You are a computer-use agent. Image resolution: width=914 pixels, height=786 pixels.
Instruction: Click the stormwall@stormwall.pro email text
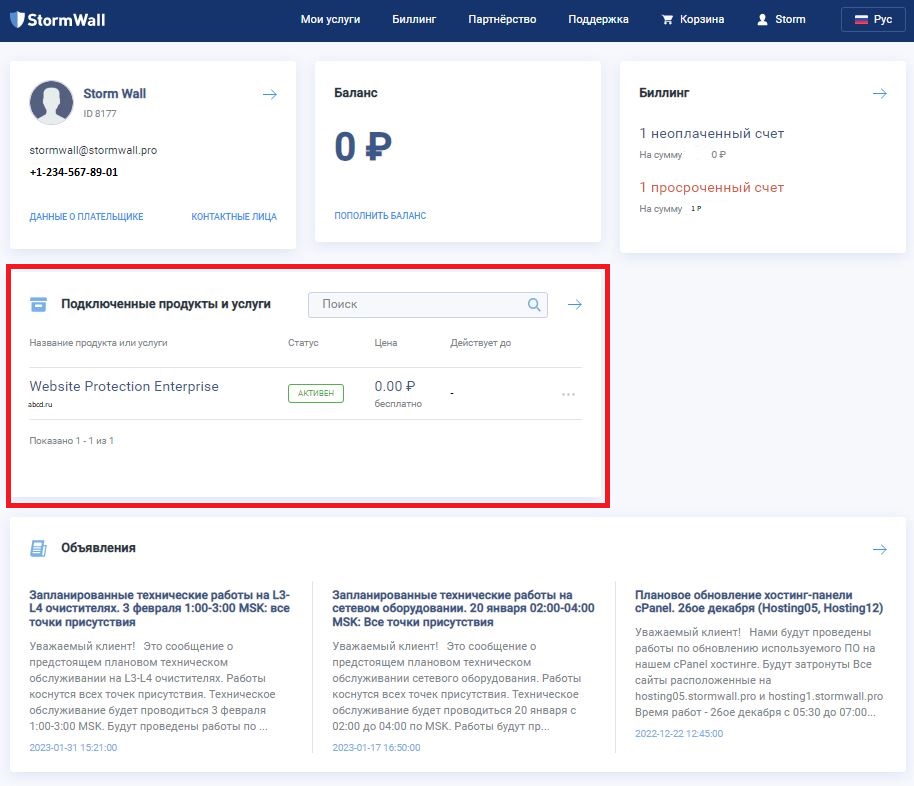click(93, 150)
